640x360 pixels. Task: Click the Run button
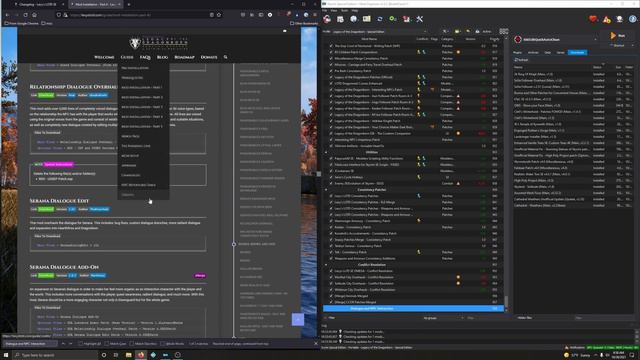point(618,36)
